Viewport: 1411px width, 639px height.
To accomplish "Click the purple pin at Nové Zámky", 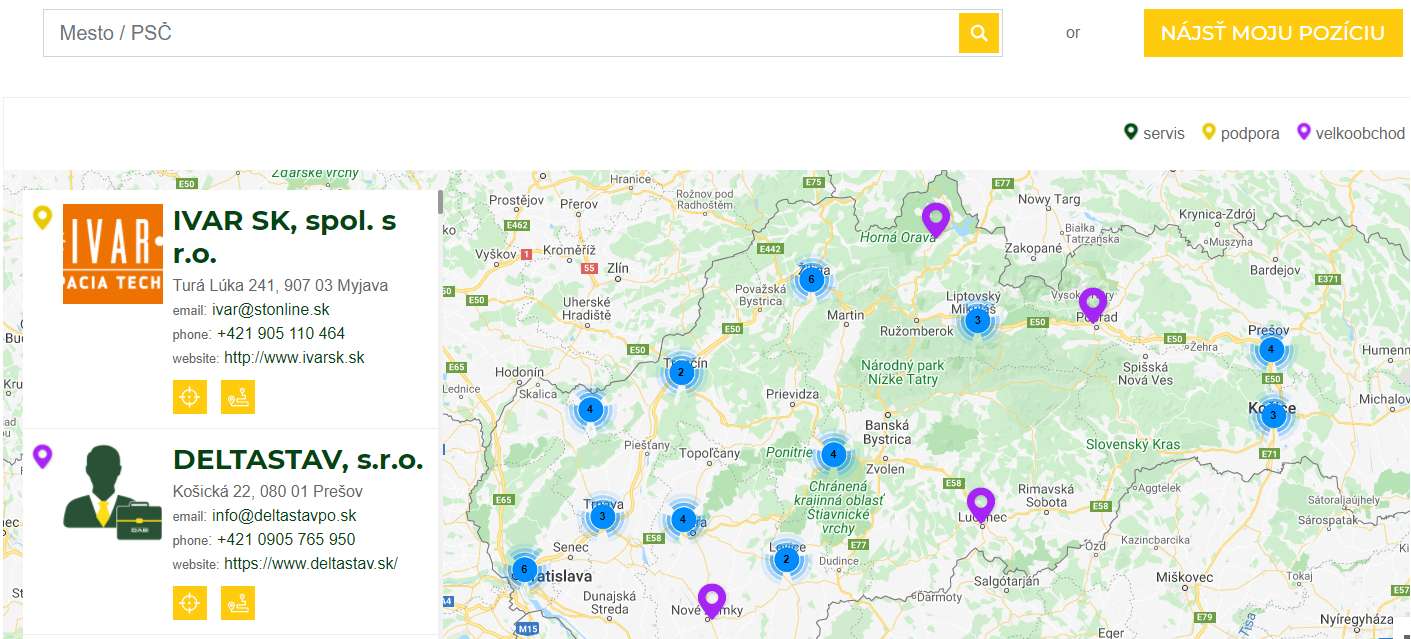I will [711, 601].
